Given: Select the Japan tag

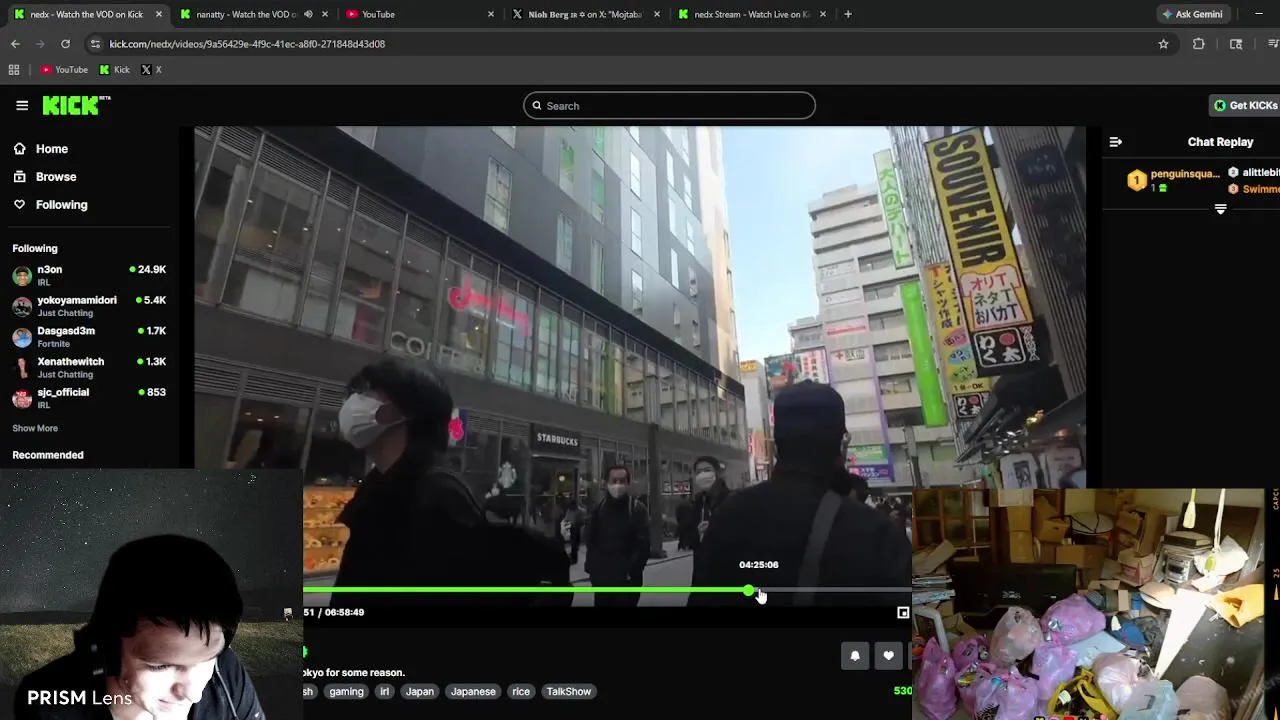Looking at the screenshot, I should coord(419,692).
